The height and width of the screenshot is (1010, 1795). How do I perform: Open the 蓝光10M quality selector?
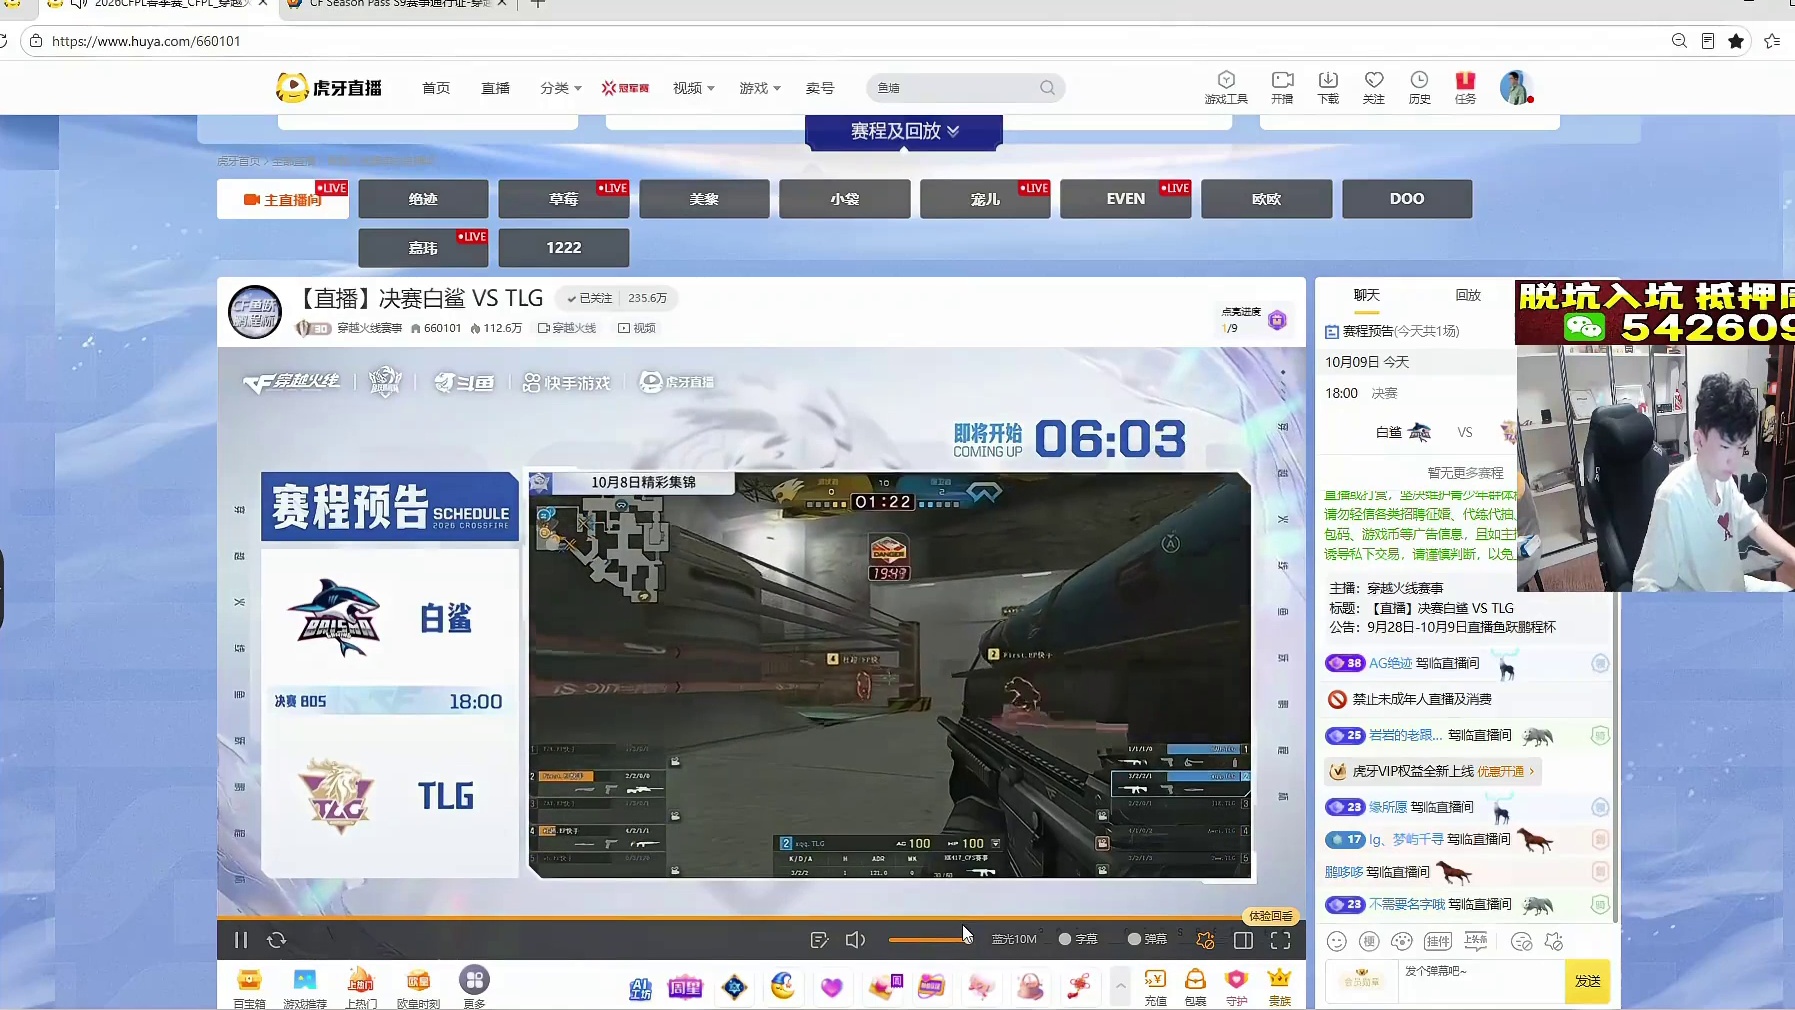pos(1014,940)
